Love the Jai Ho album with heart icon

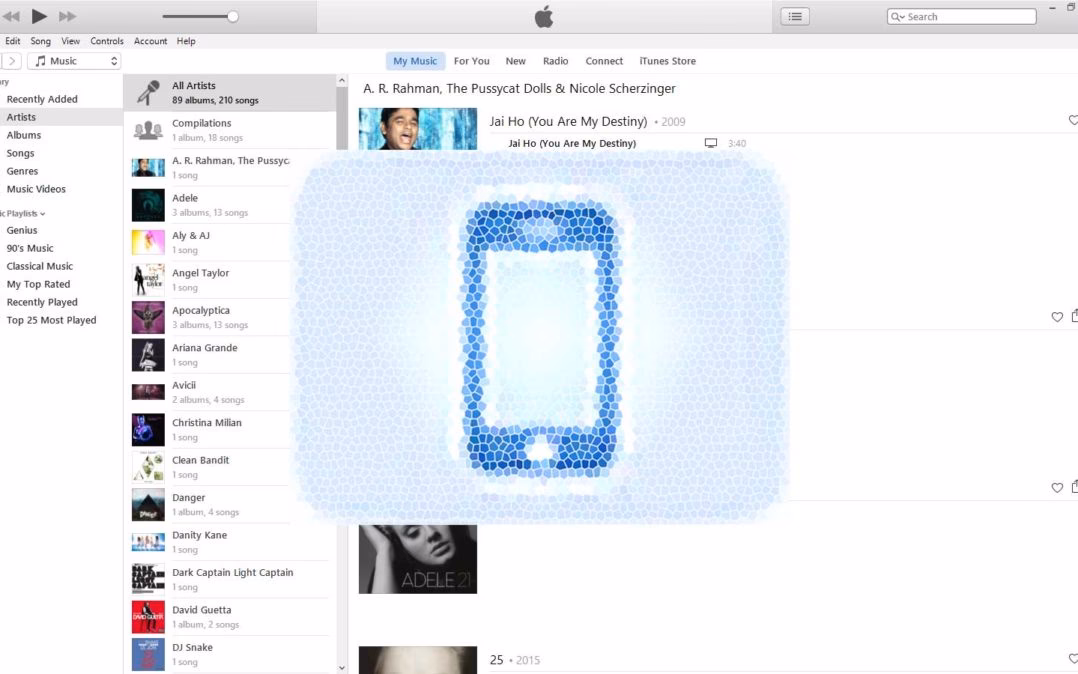coord(1073,119)
